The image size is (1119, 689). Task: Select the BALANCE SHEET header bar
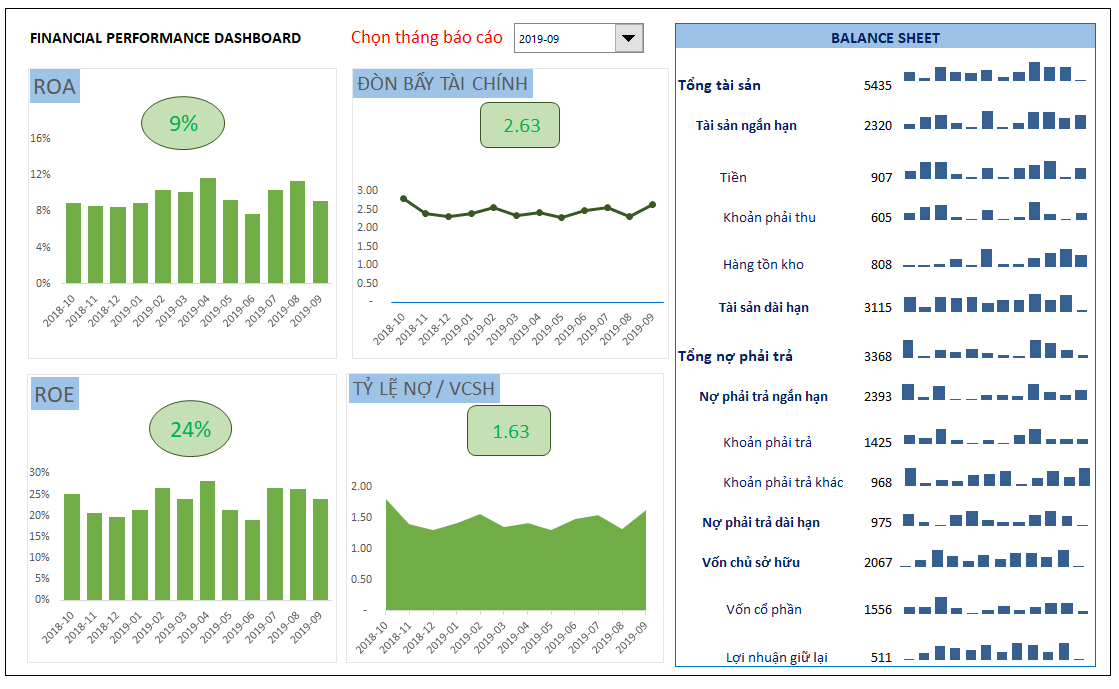coord(885,38)
